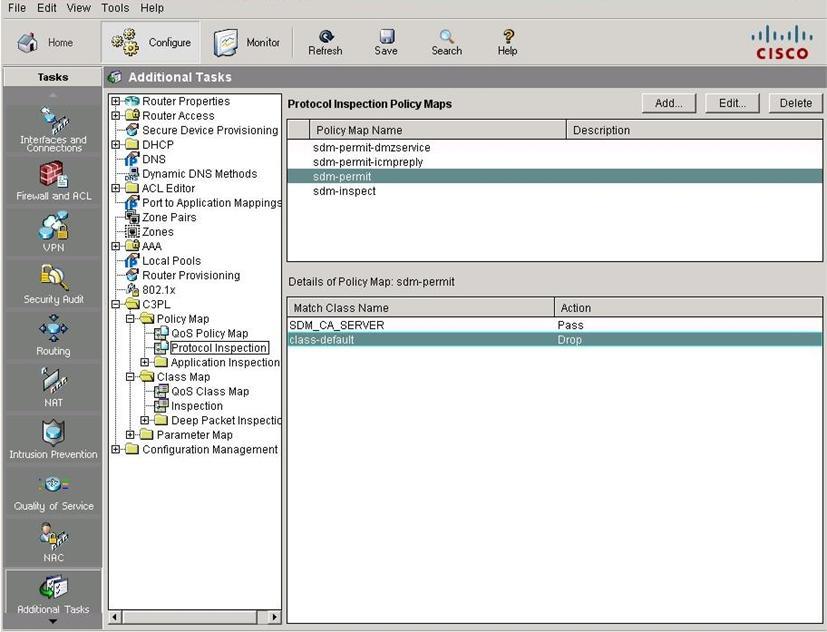Open Search with the magnifier icon
Screen dimensions: 827x632
click(x=447, y=36)
